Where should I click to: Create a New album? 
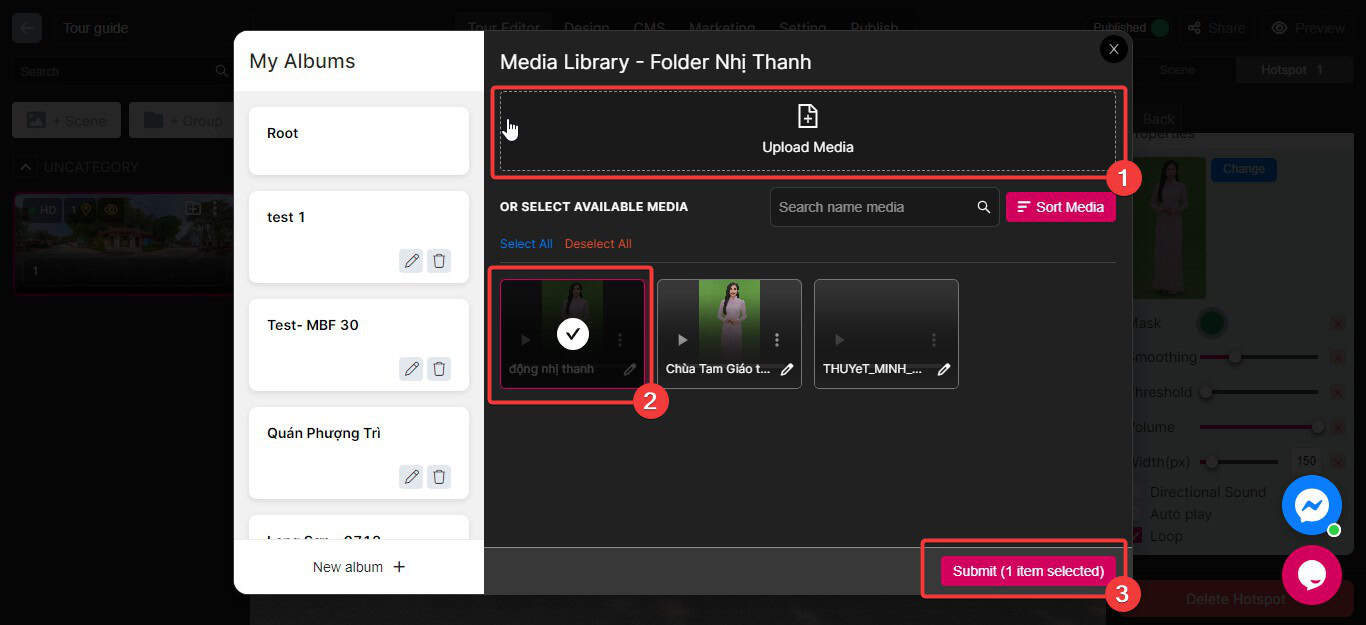(358, 567)
